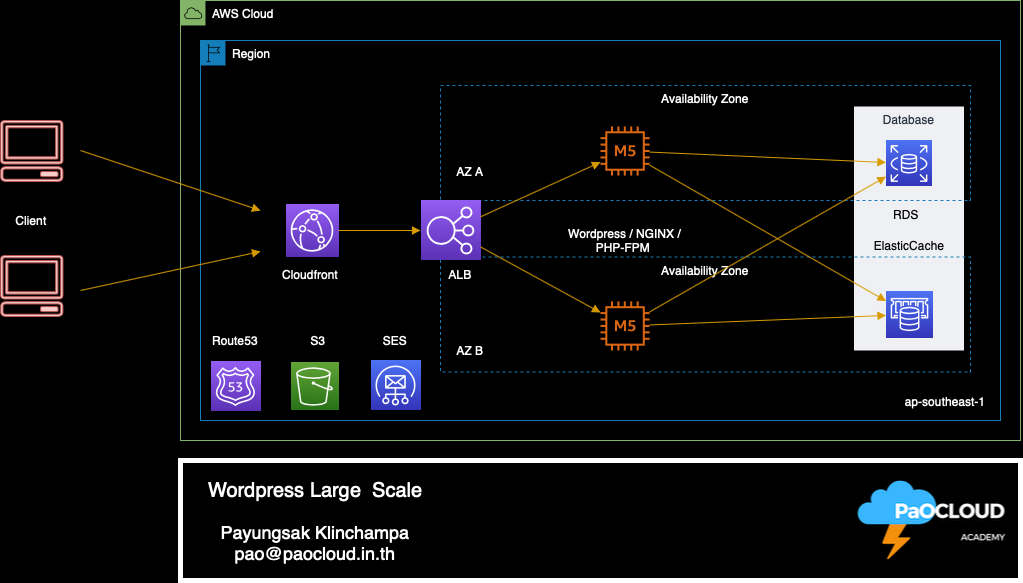
Task: Click the AWS Cloud group icon
Action: [193, 13]
